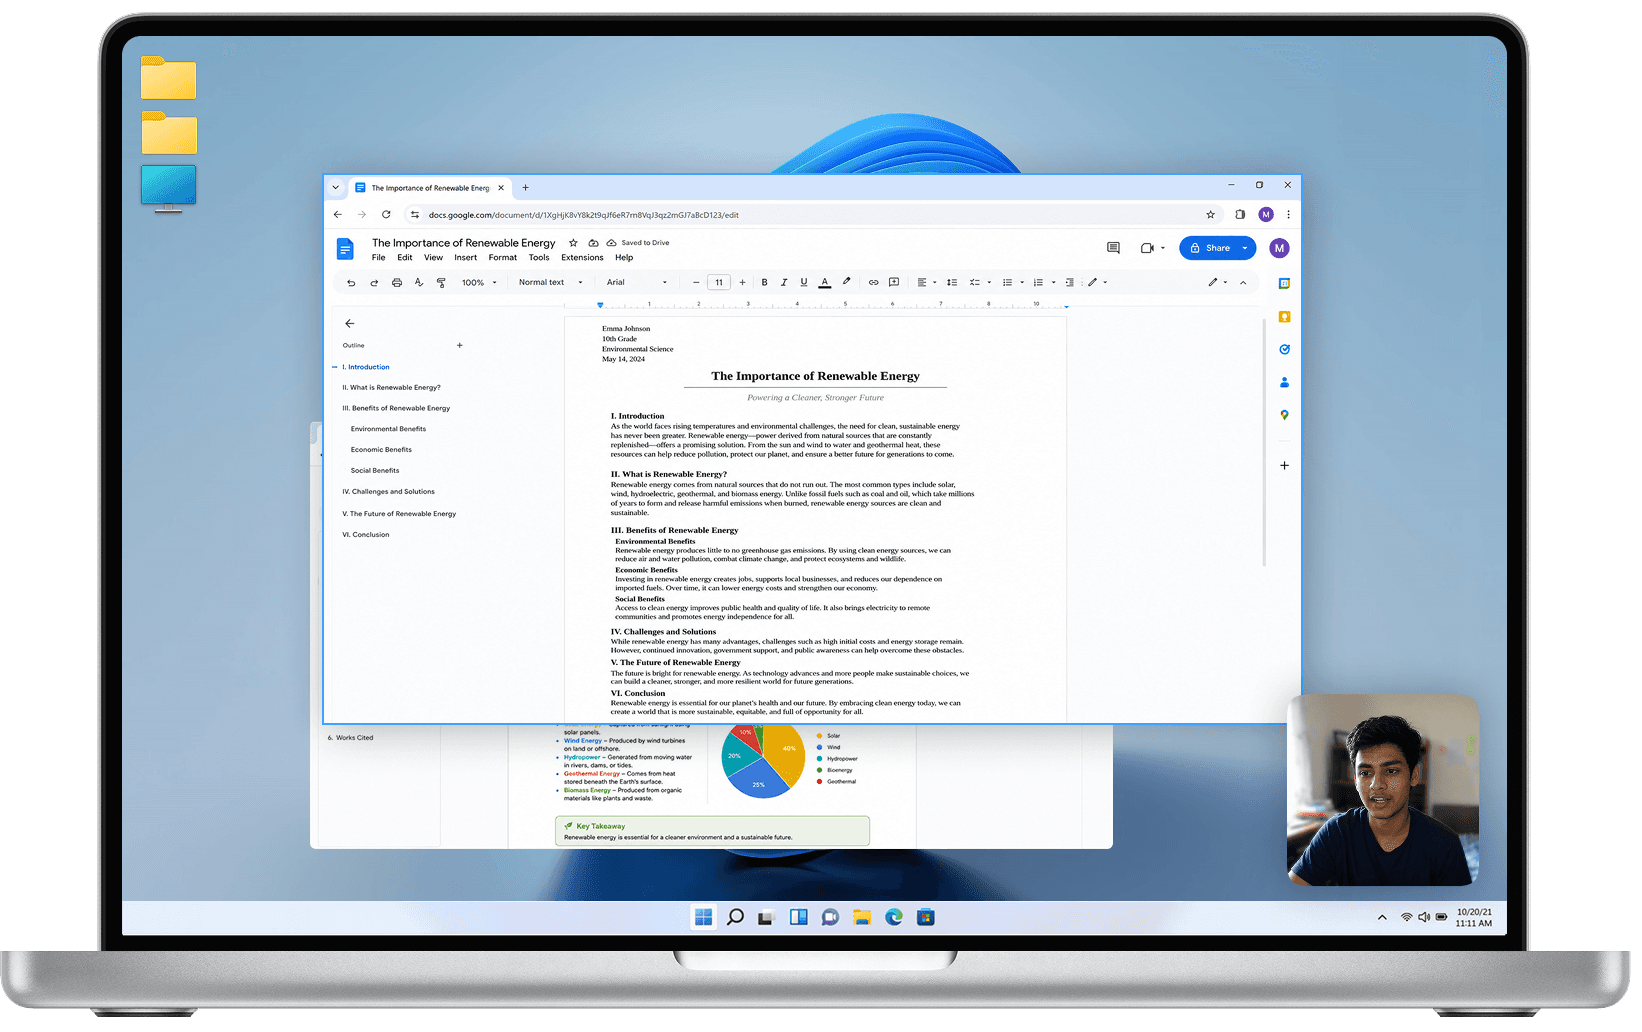
Task: Open the browser side panel toggle icon
Action: (x=1240, y=215)
